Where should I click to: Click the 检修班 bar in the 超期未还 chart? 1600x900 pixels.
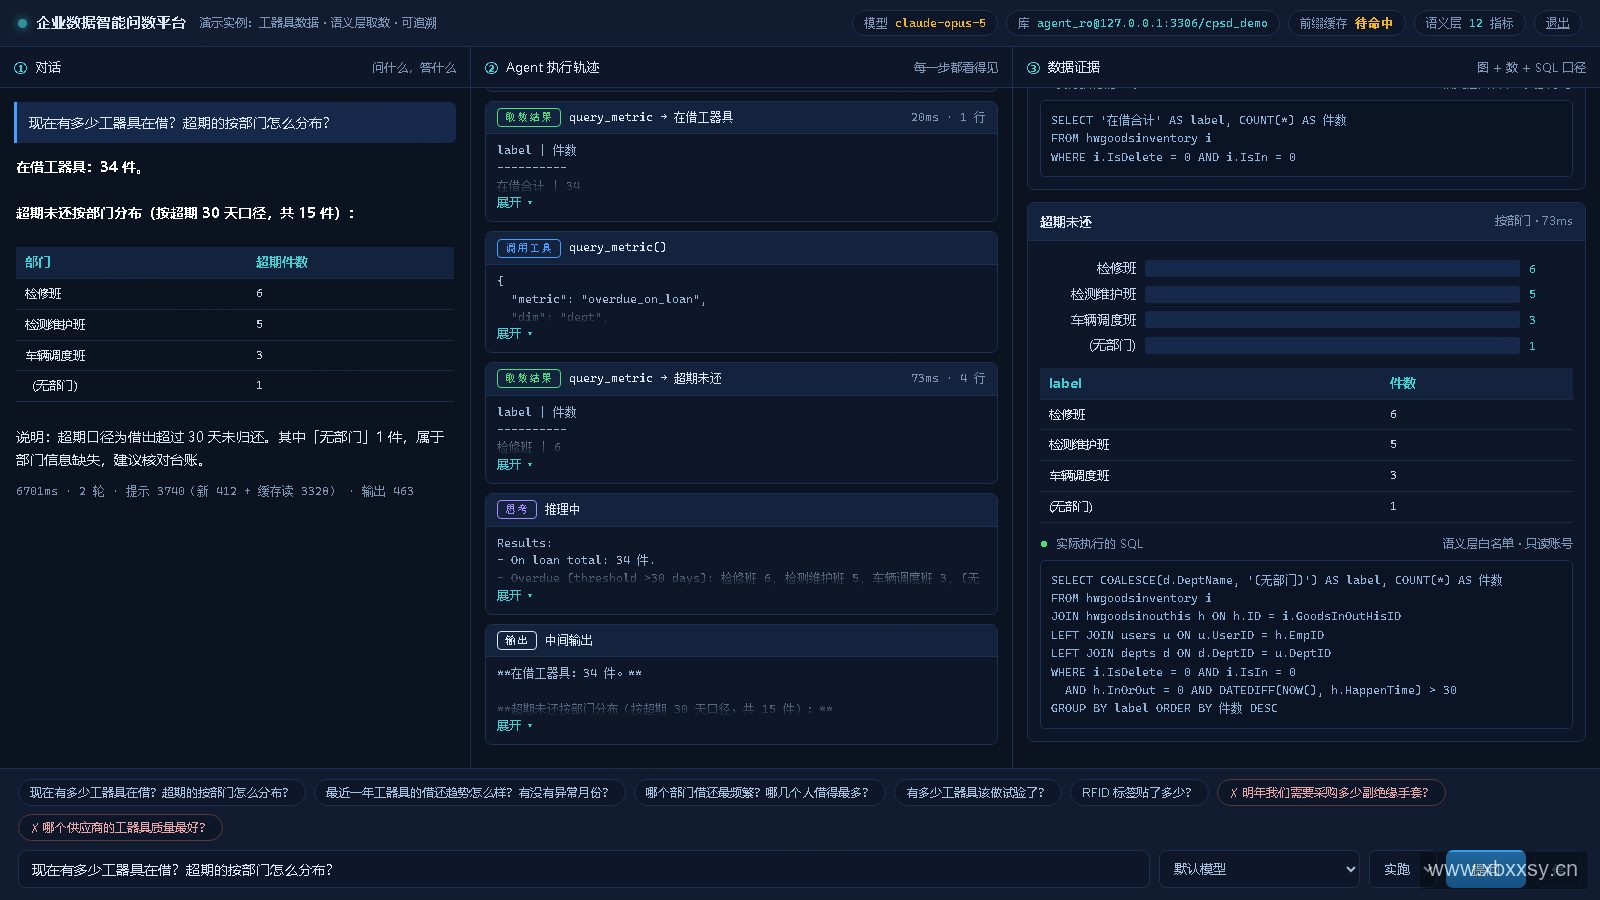click(x=1332, y=269)
